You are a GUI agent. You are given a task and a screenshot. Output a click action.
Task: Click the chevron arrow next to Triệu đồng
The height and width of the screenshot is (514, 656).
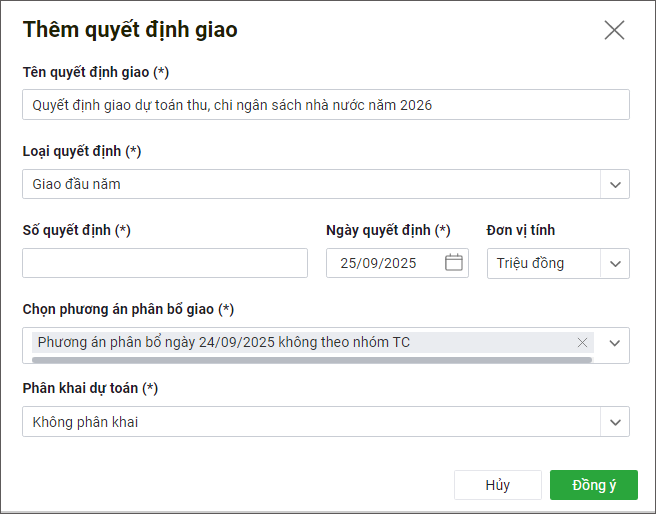tap(615, 264)
